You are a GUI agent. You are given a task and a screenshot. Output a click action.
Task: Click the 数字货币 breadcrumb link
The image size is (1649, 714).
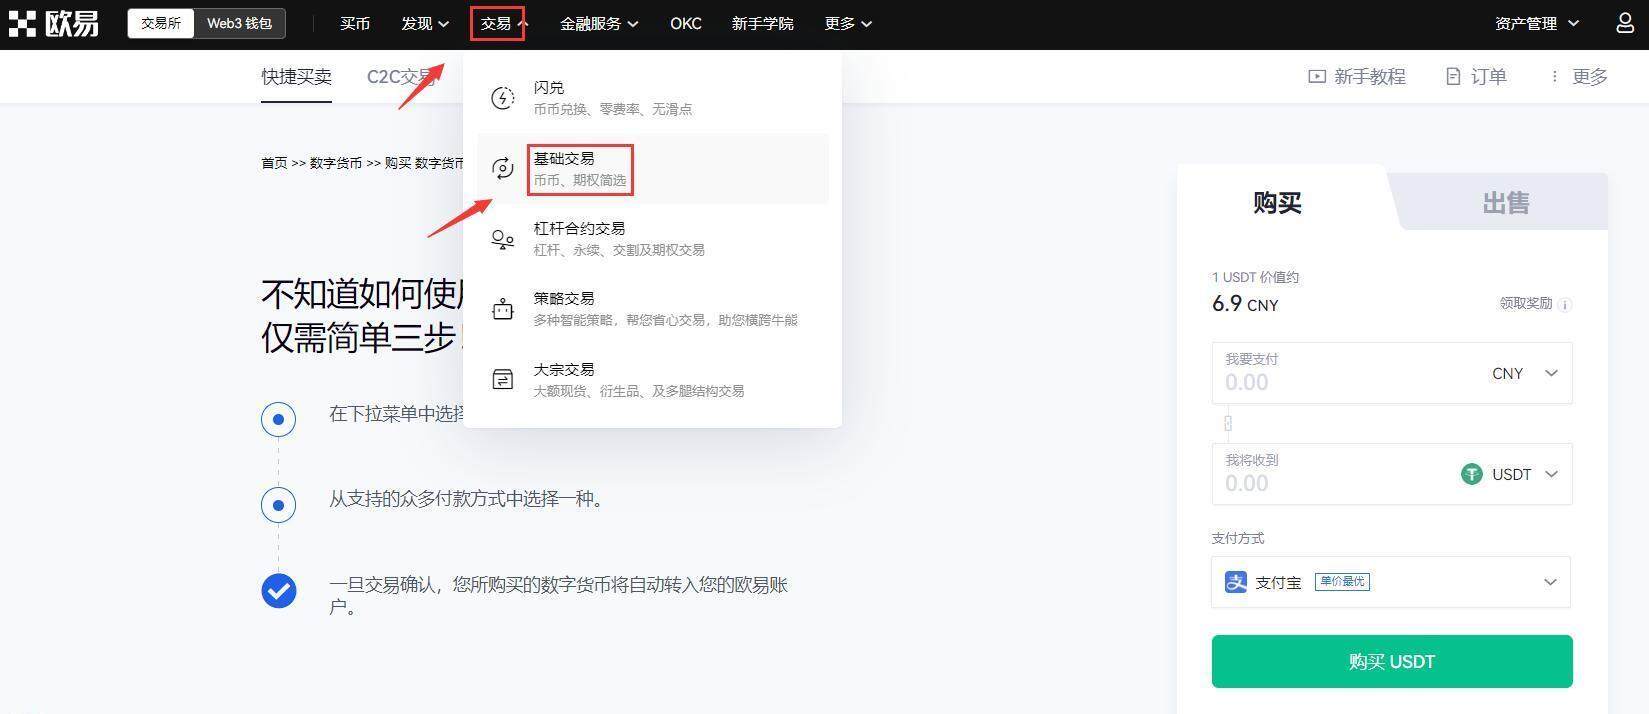[x=336, y=163]
